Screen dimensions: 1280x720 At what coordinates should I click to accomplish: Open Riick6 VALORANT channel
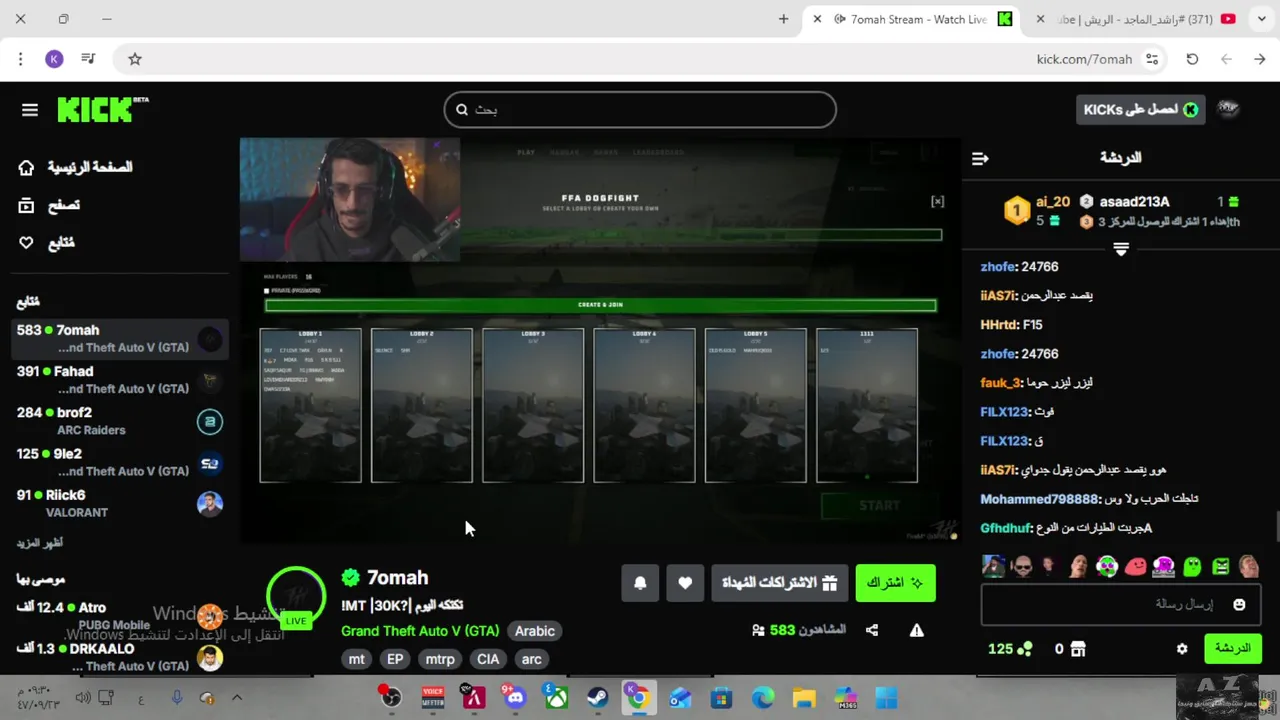tap(120, 503)
